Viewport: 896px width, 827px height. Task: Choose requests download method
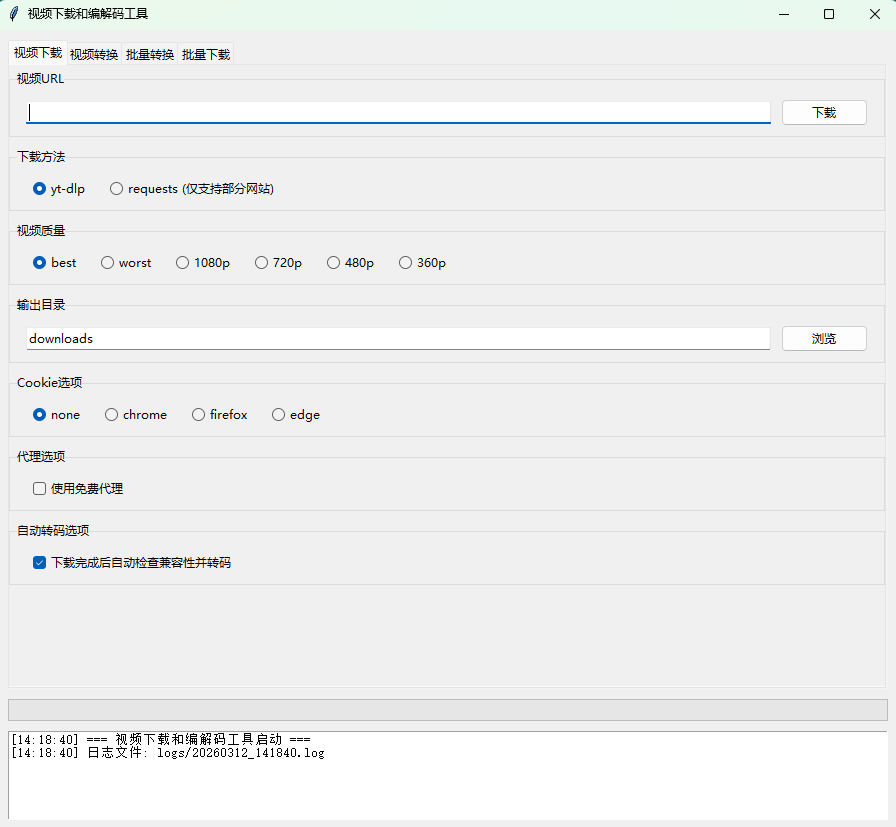(116, 188)
